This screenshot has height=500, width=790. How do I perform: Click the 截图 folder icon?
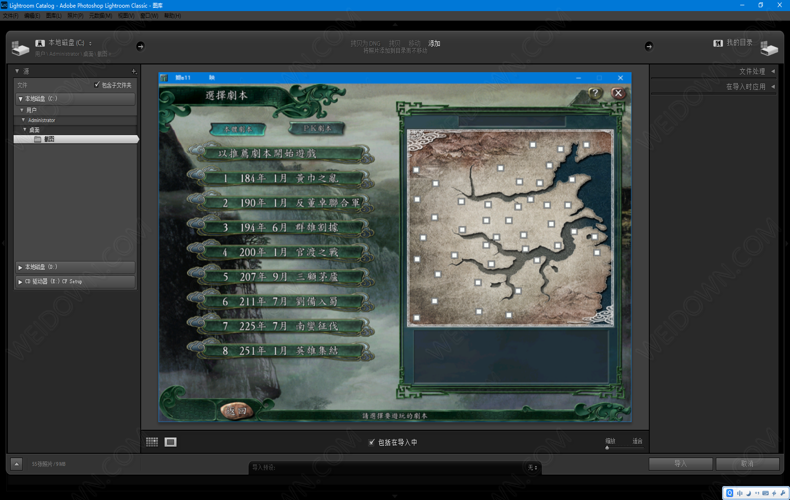tap(38, 140)
